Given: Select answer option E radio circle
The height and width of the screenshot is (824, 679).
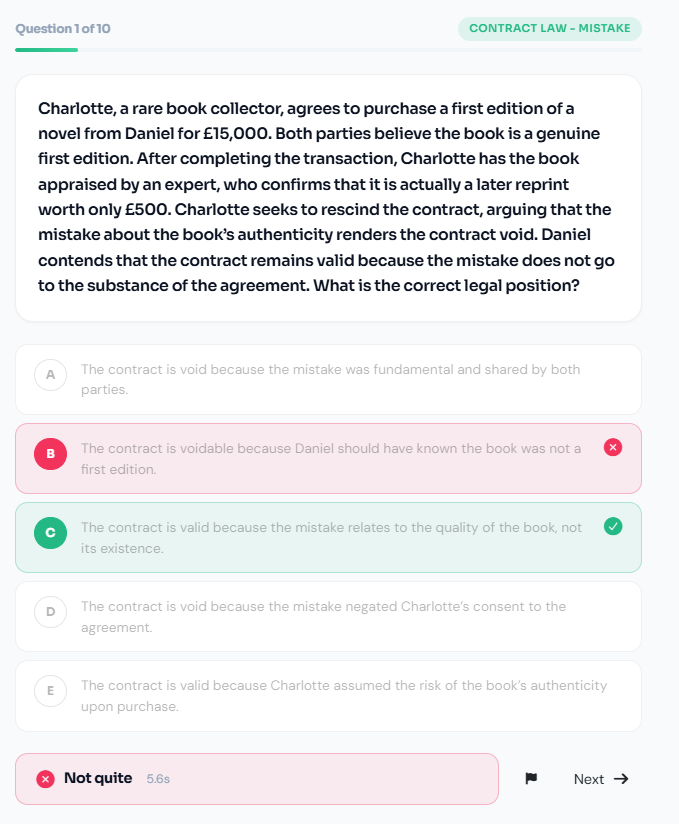Looking at the screenshot, I should pos(50,691).
